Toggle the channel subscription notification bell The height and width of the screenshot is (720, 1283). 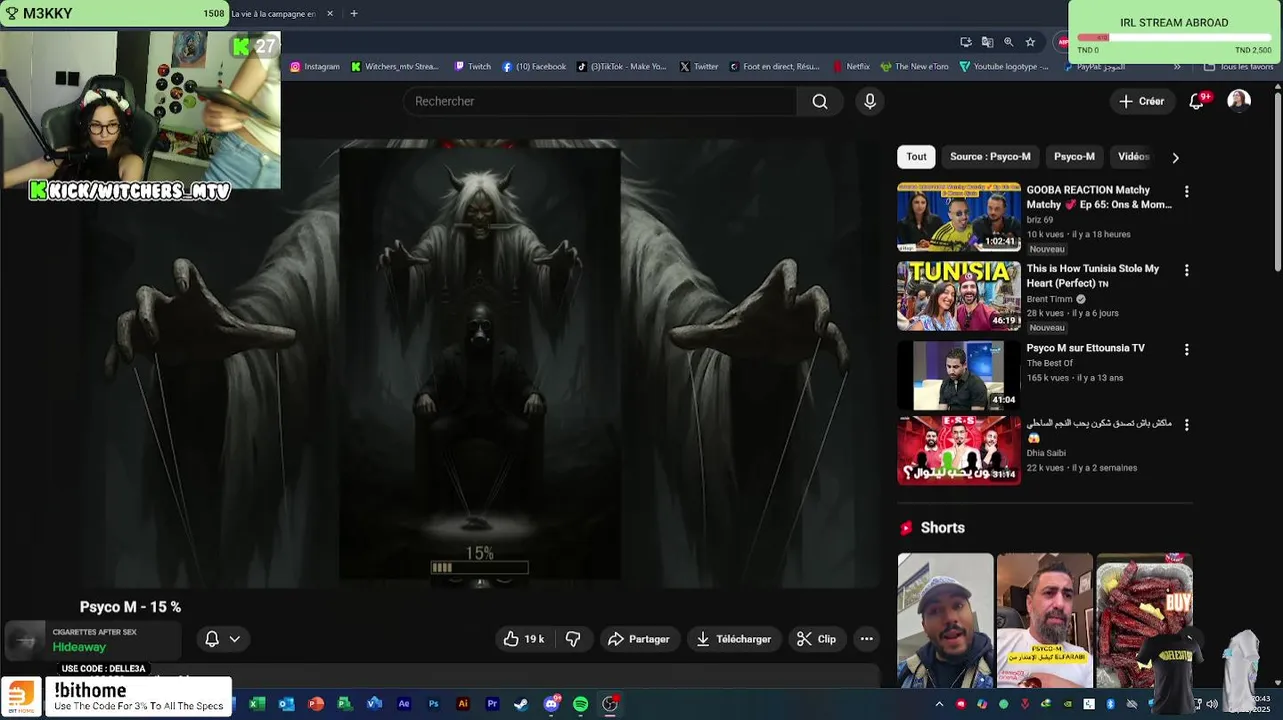(x=212, y=639)
